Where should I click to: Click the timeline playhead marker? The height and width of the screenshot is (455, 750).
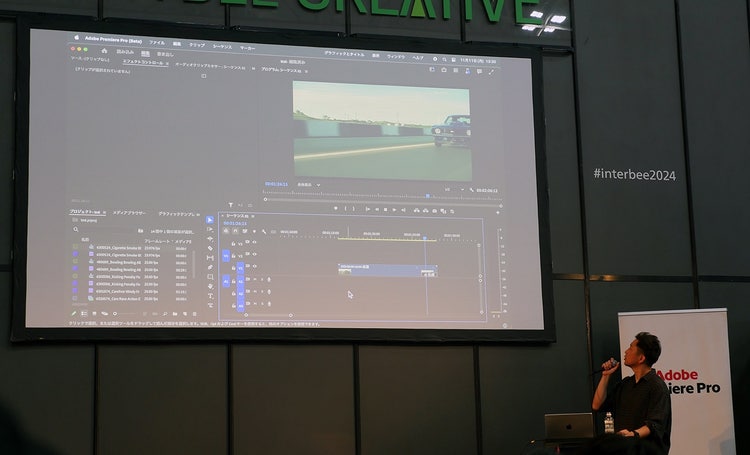(425, 238)
